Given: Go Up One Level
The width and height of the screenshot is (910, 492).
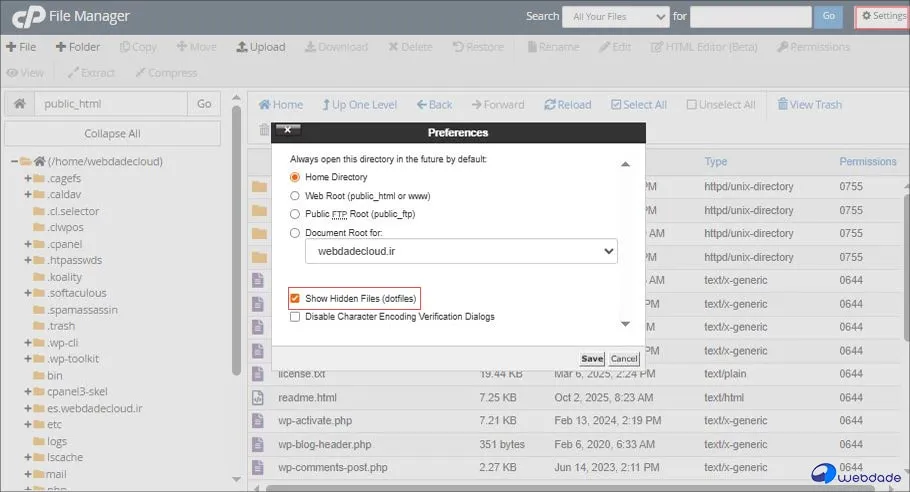Looking at the screenshot, I should pyautogui.click(x=359, y=105).
